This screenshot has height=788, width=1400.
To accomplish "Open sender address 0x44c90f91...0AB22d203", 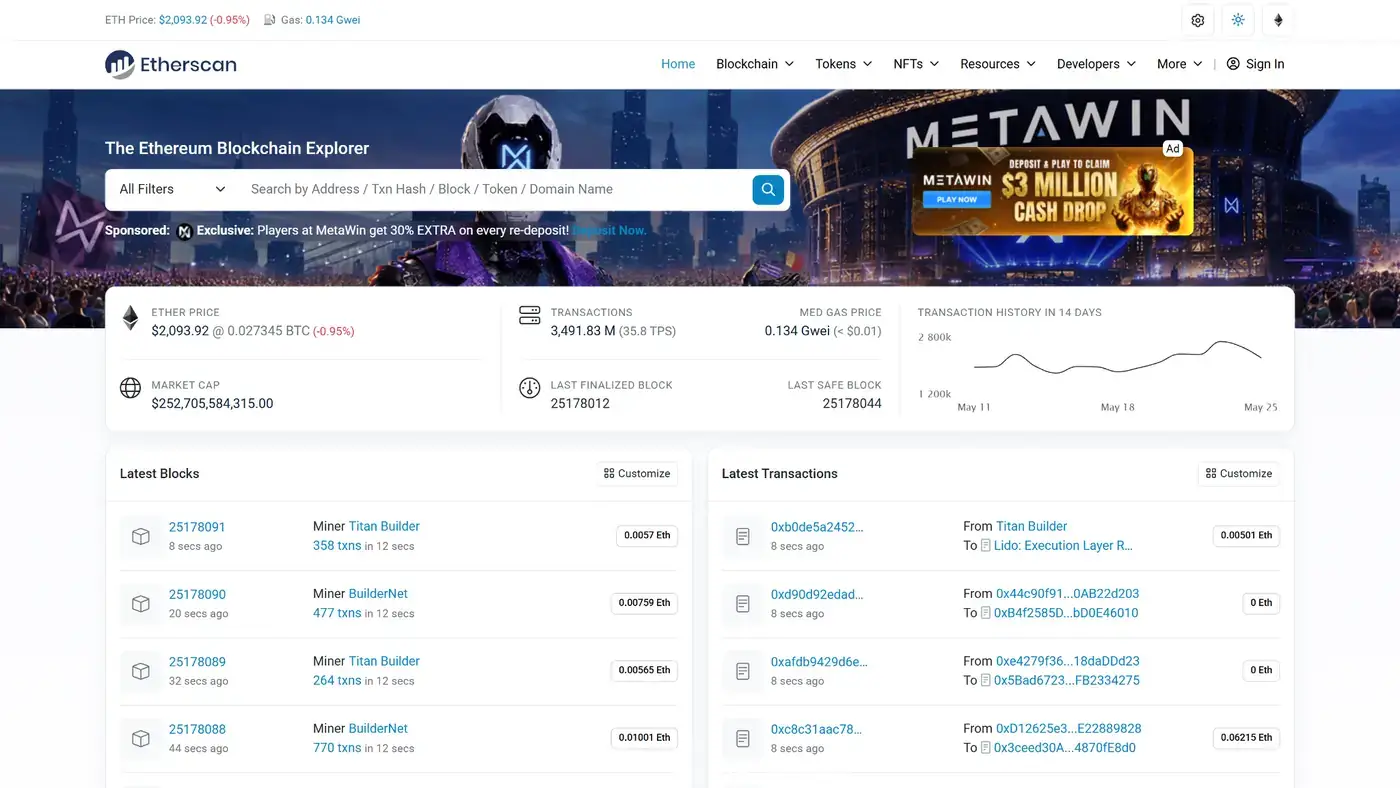I will [1068, 594].
